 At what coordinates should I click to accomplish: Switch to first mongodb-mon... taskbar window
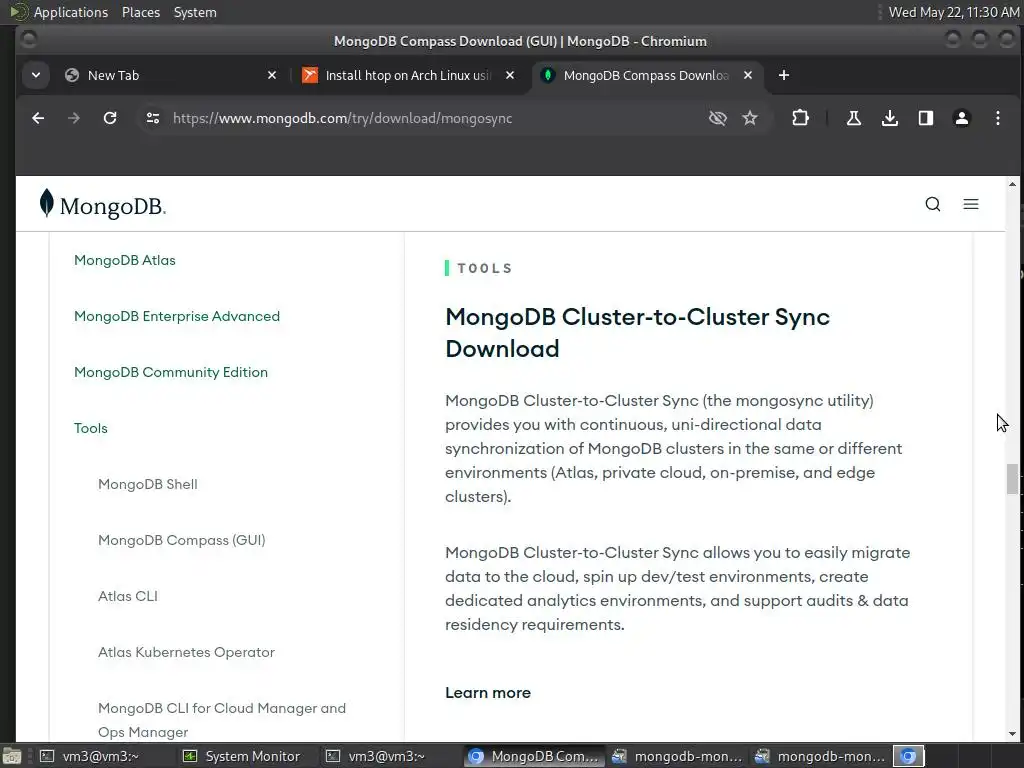coord(677,756)
